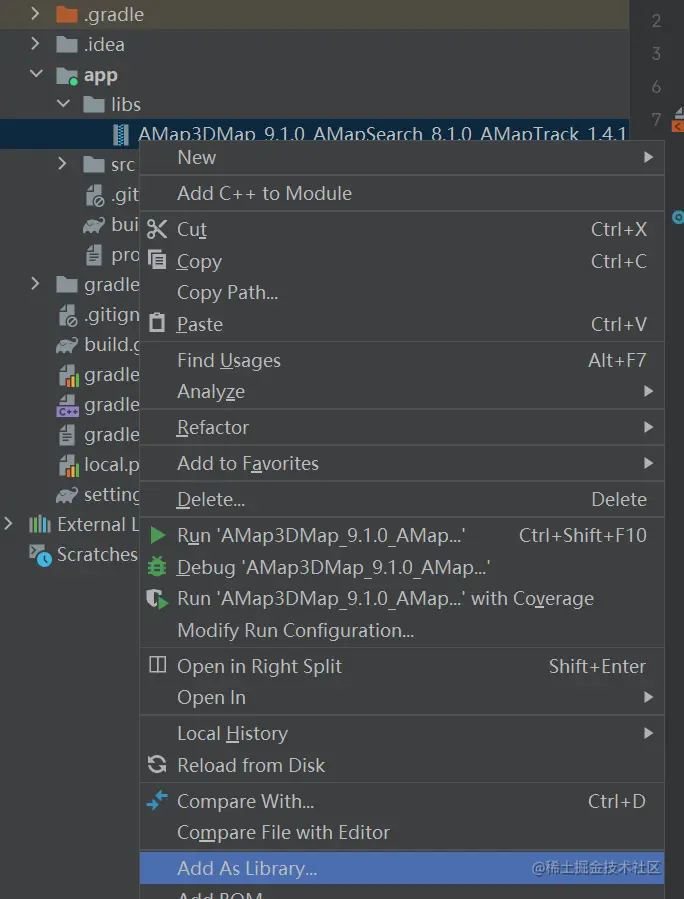Viewport: 684px width, 899px height.
Task: Click the Run with Coverage shield icon
Action: tap(157, 599)
